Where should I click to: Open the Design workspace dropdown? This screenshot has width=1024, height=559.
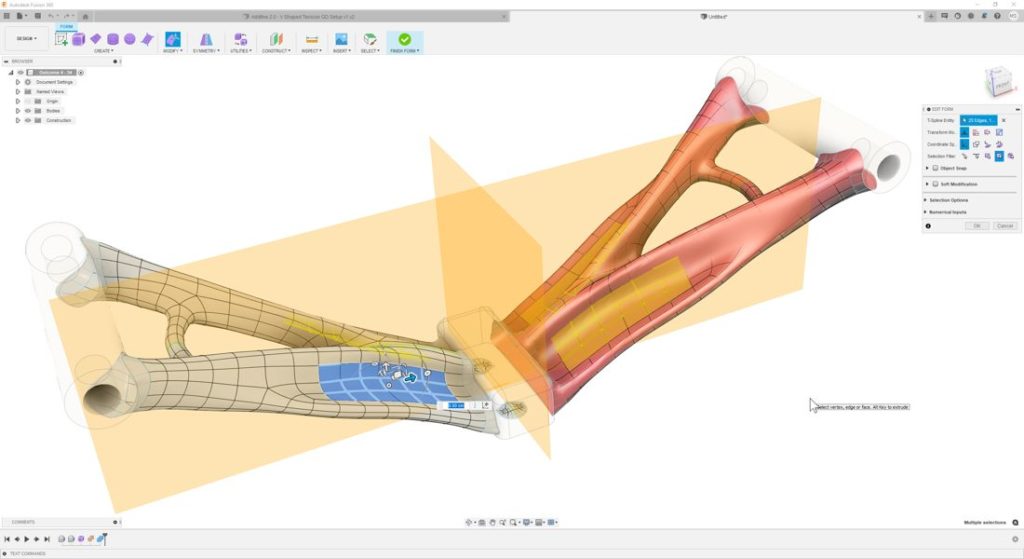(27, 39)
